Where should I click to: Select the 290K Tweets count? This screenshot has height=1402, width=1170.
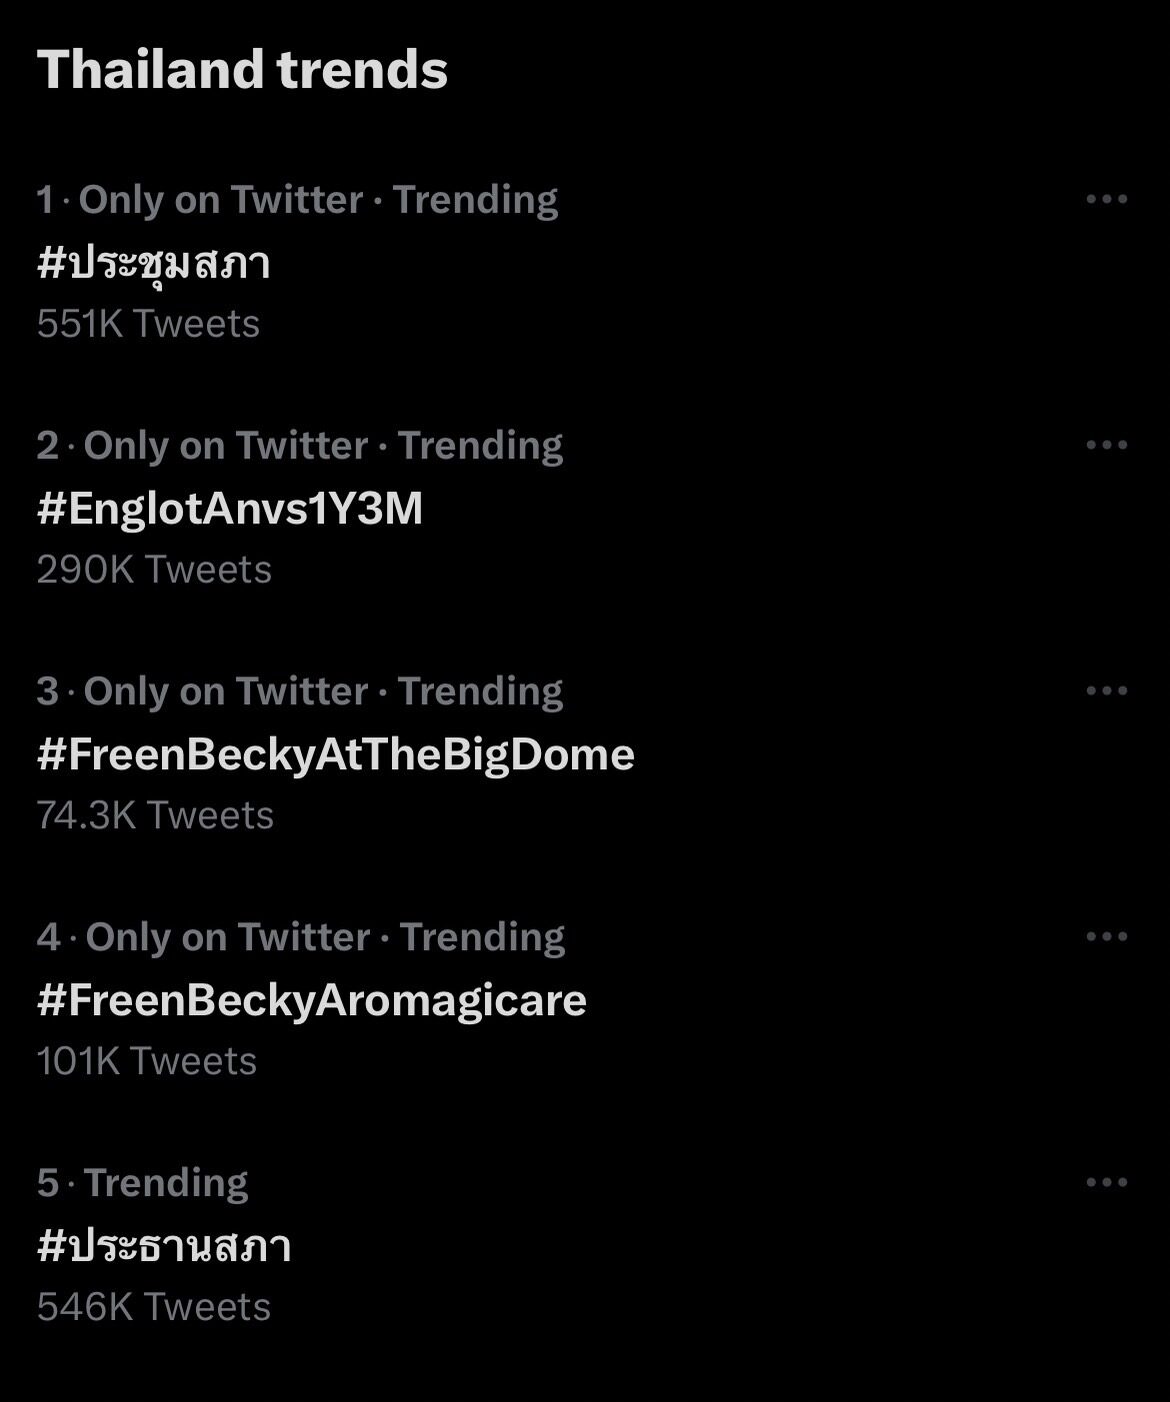154,570
